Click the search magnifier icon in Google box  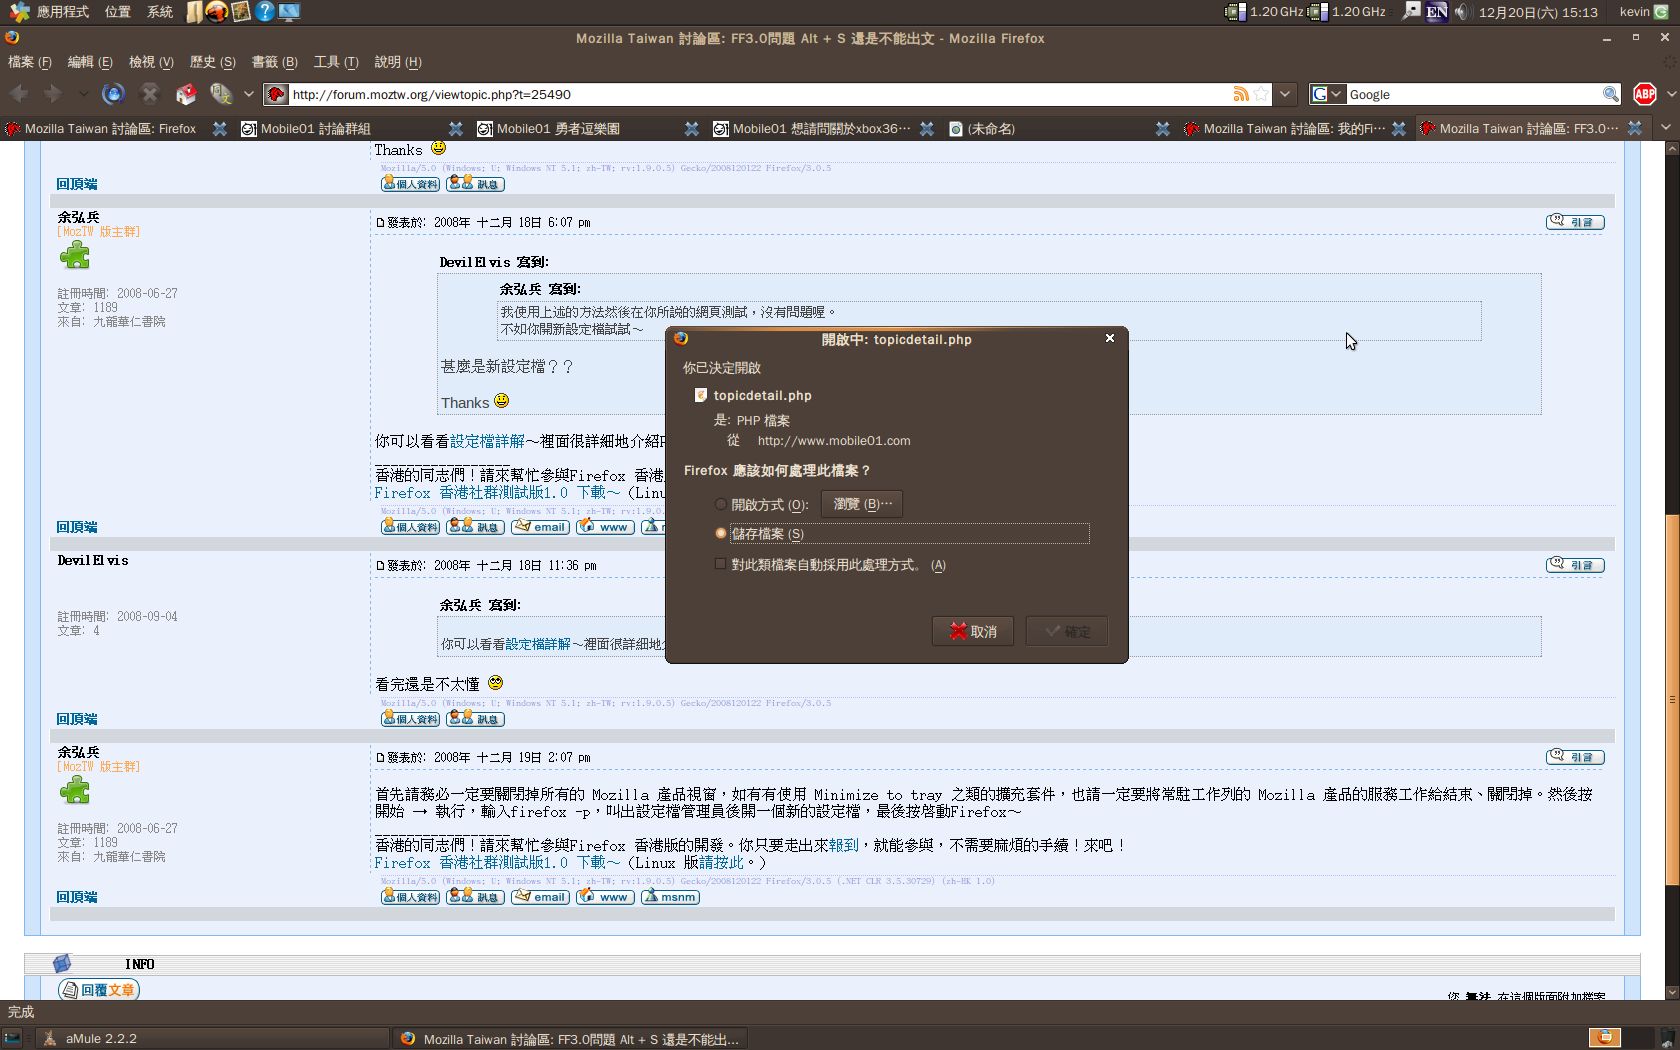point(1610,94)
